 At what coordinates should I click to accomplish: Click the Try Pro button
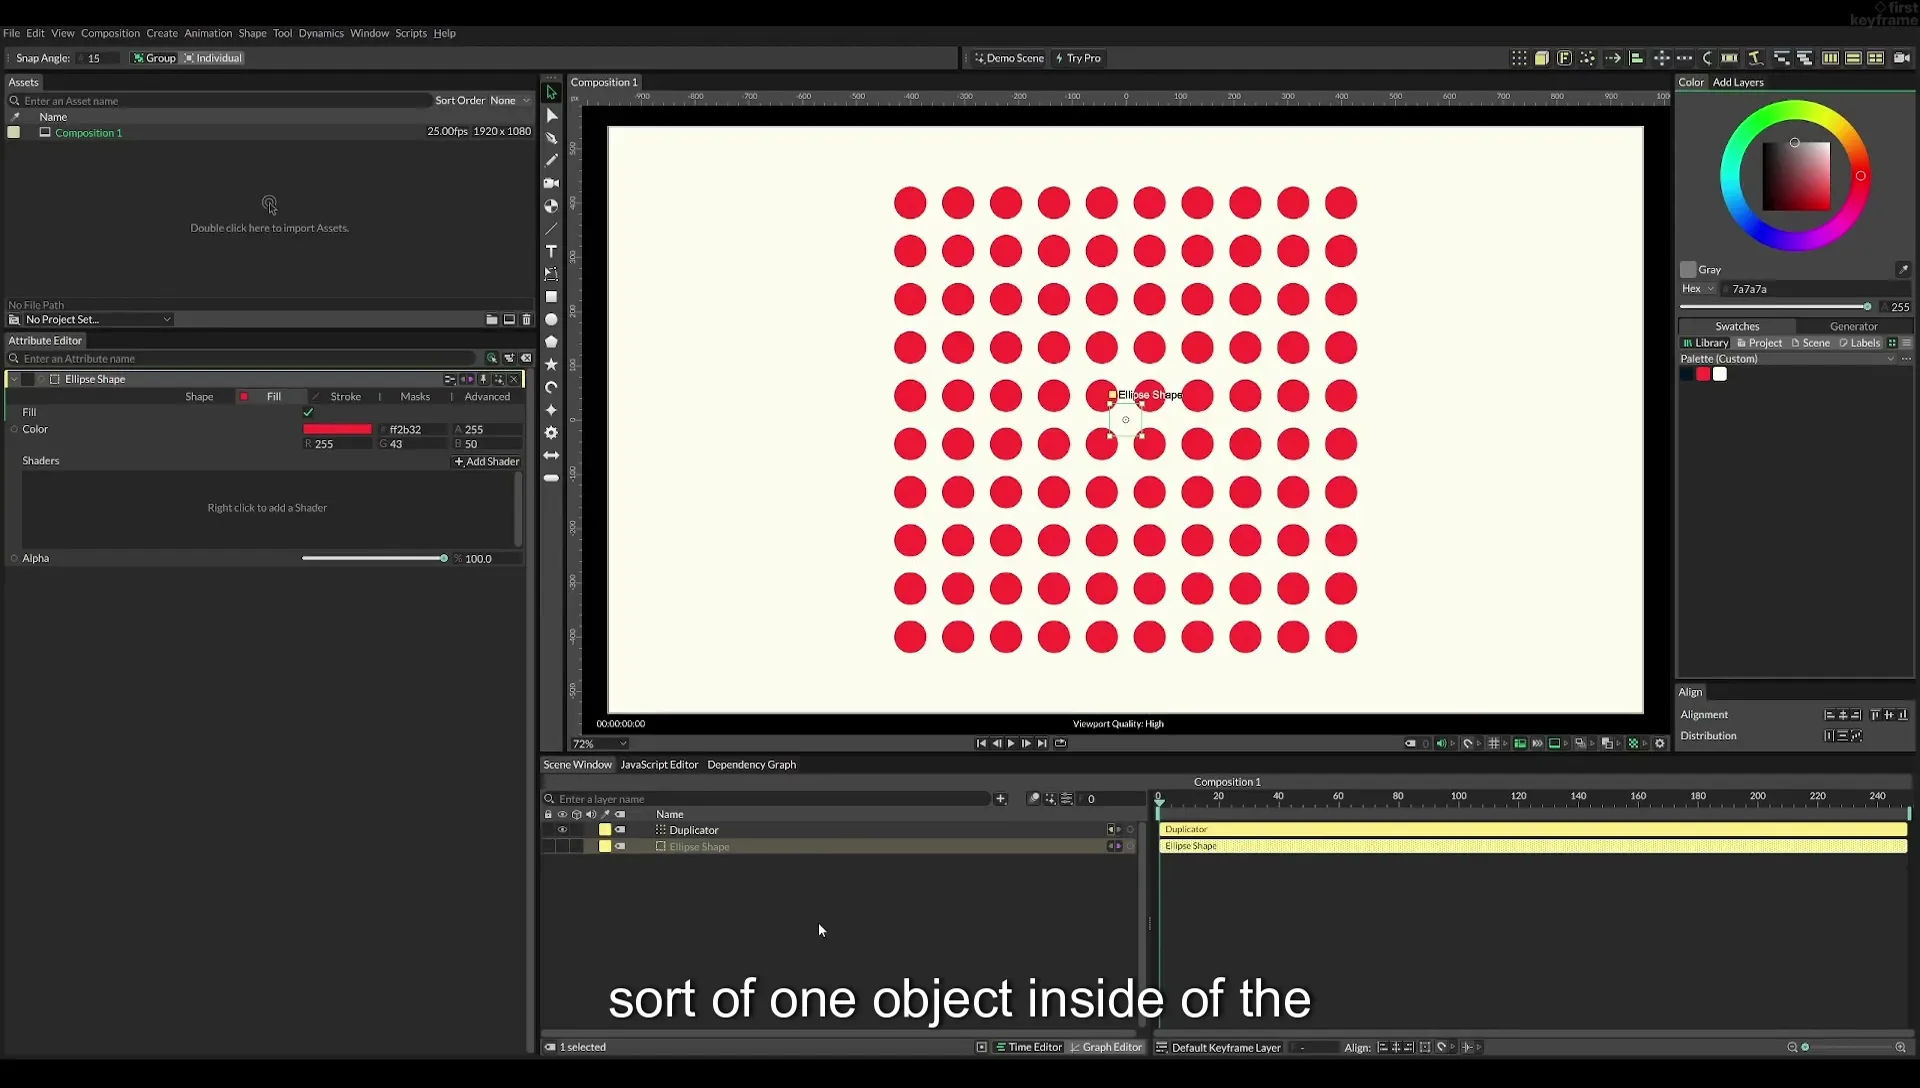click(x=1078, y=58)
